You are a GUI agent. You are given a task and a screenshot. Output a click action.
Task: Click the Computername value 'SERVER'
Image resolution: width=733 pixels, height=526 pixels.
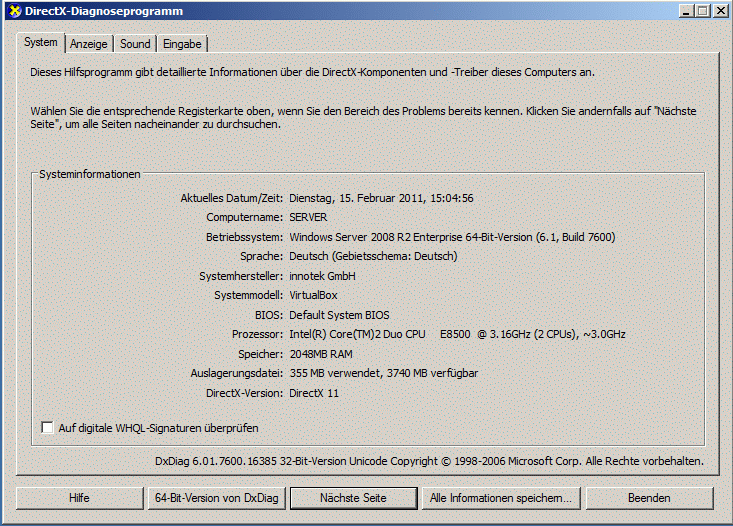pyautogui.click(x=308, y=217)
